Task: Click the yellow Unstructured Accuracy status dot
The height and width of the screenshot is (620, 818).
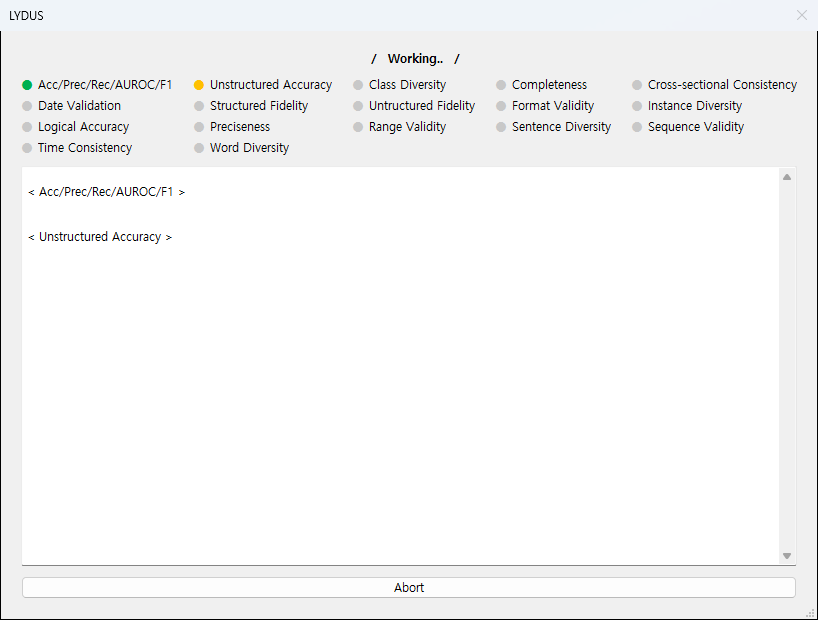Action: pyautogui.click(x=199, y=85)
